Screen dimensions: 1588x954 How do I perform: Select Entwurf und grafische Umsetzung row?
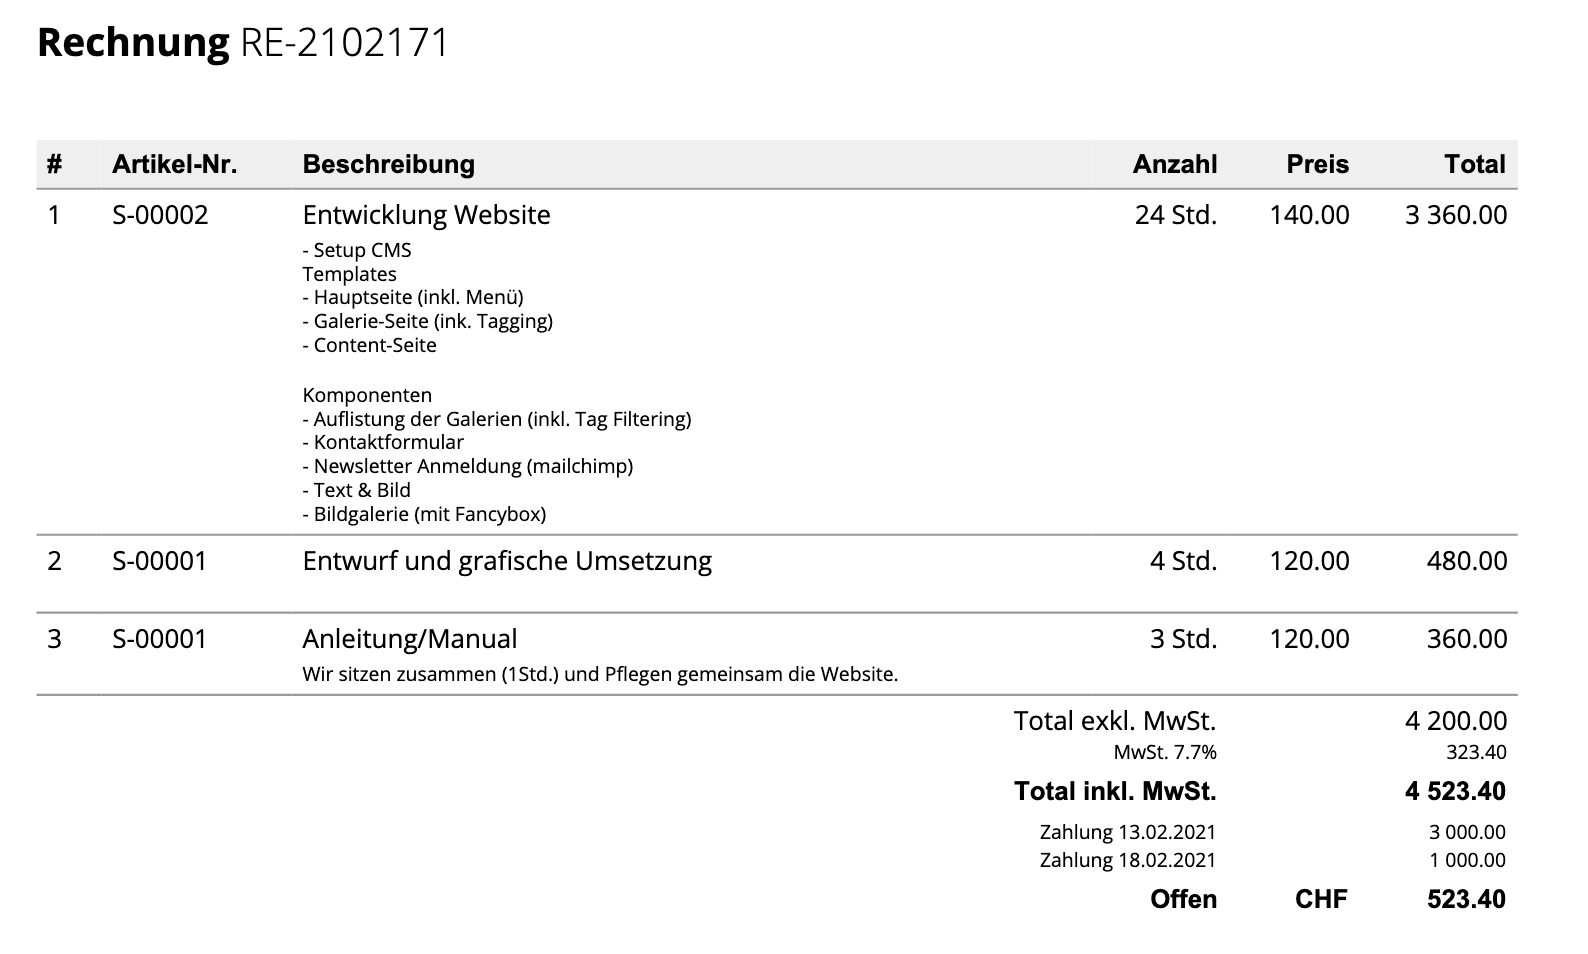click(507, 561)
